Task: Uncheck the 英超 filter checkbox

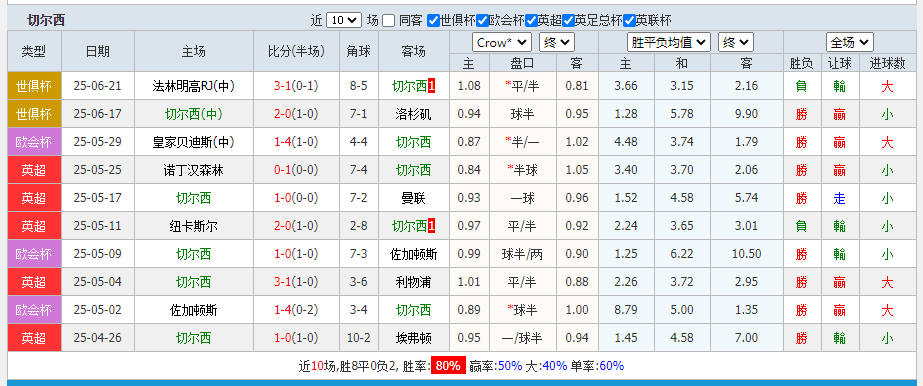Action: point(531,21)
